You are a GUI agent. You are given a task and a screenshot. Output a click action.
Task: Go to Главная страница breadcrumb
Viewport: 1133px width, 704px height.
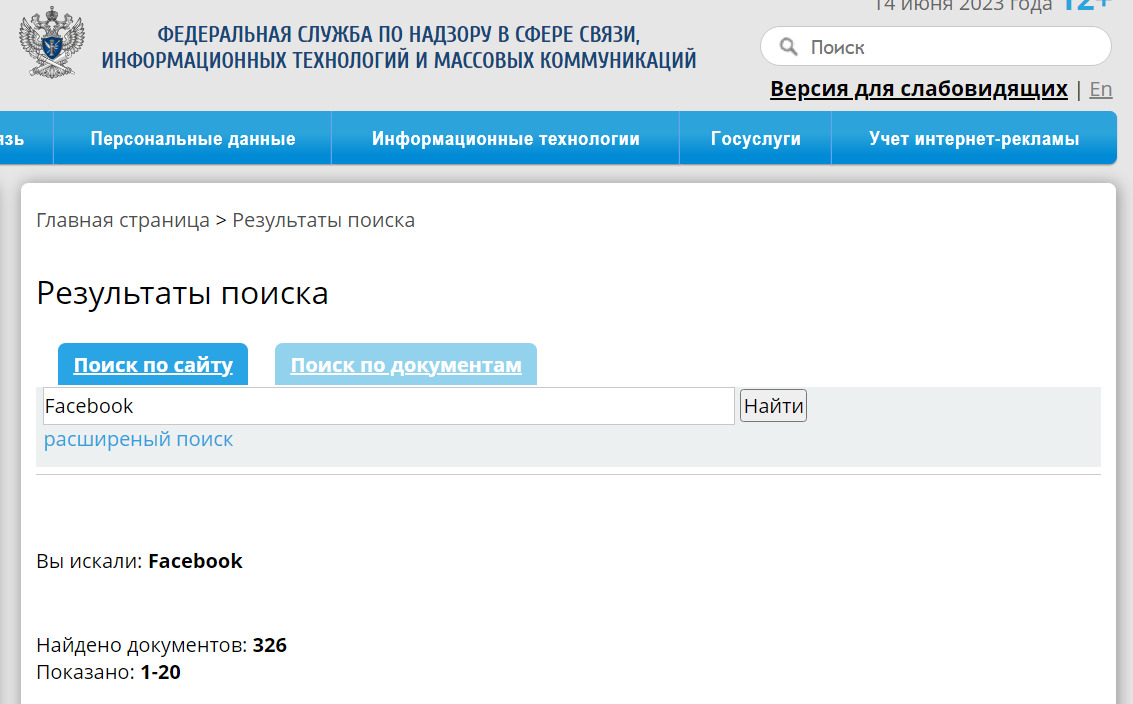tap(123, 220)
